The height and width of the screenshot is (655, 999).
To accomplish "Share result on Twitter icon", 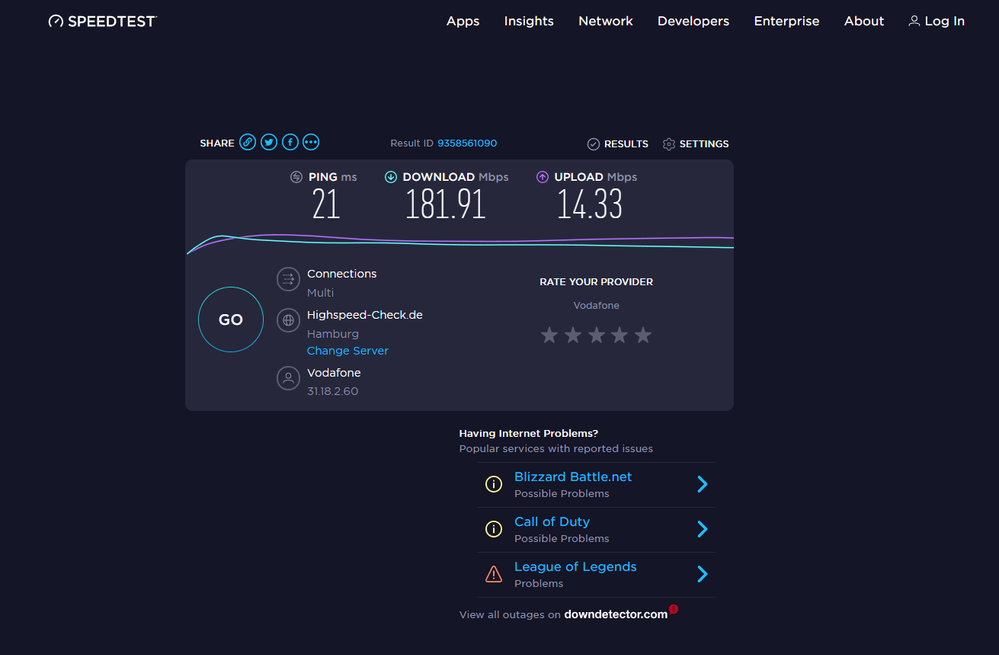I will pos(269,142).
